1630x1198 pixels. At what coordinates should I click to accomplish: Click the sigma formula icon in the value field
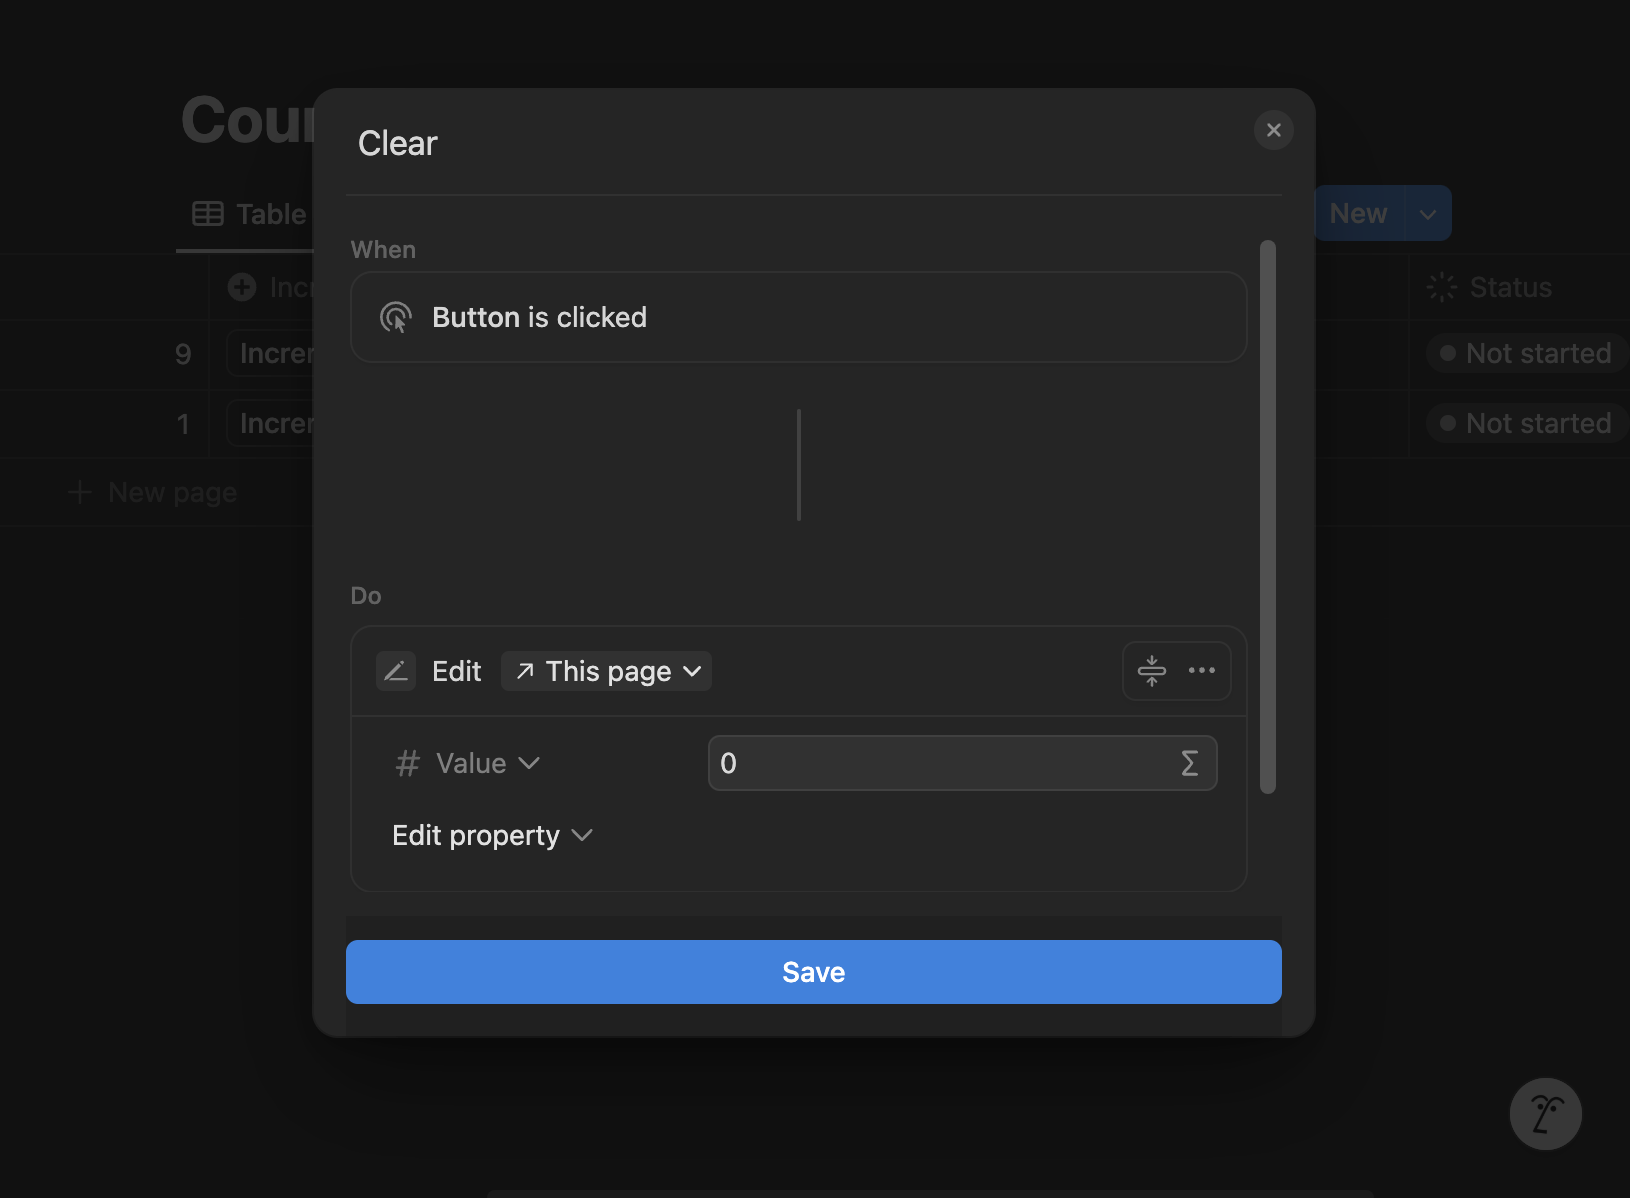1189,764
